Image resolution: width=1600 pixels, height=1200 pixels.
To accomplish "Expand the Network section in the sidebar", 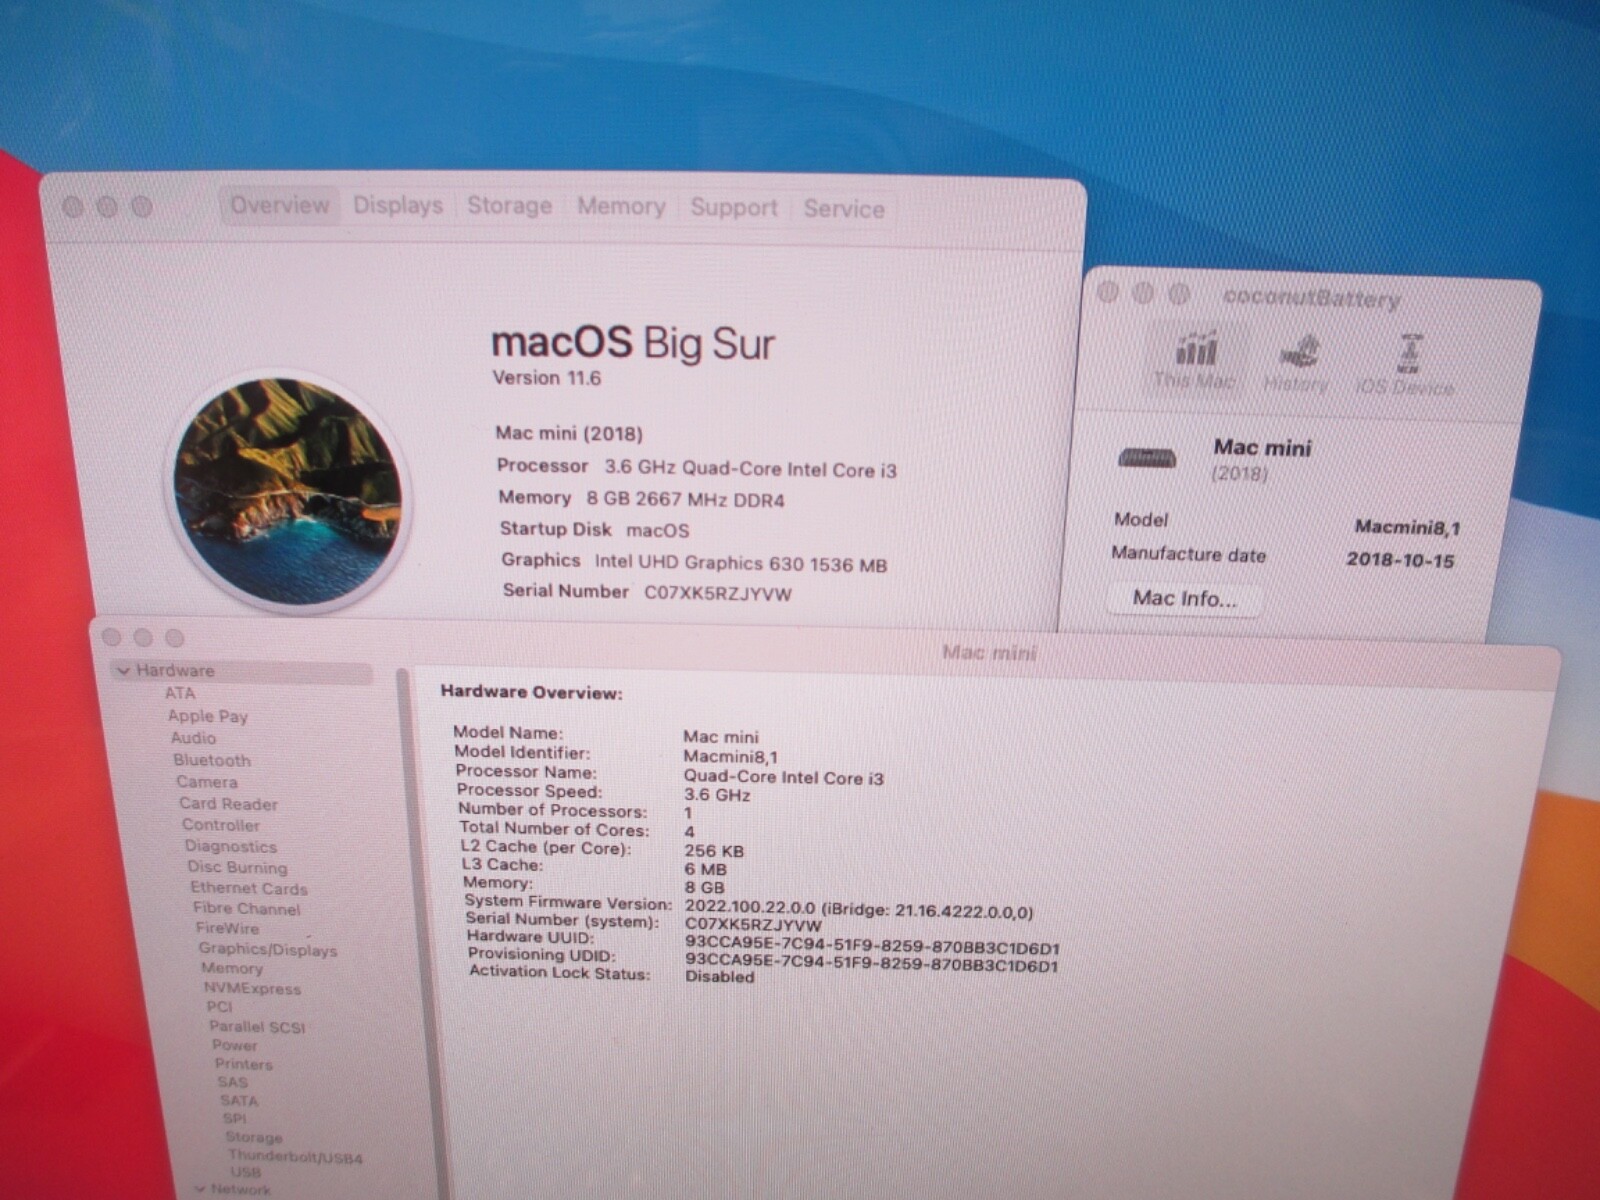I will [x=200, y=1189].
